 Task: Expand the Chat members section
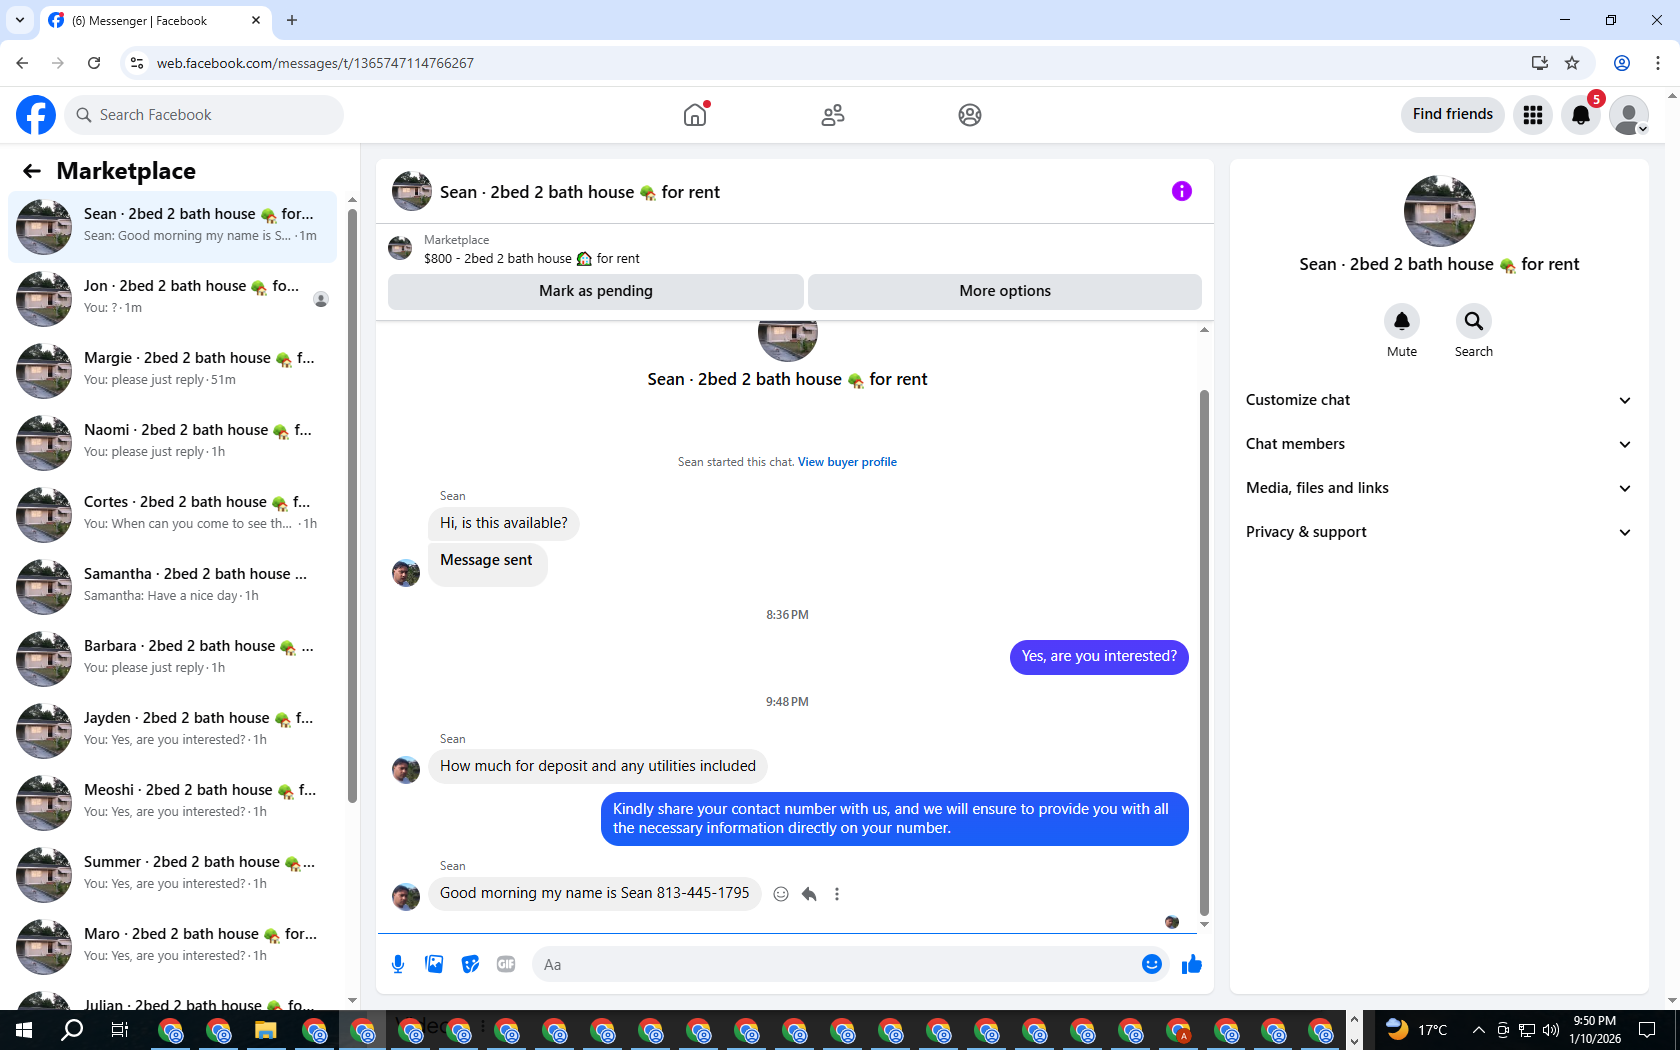pos(1439,444)
